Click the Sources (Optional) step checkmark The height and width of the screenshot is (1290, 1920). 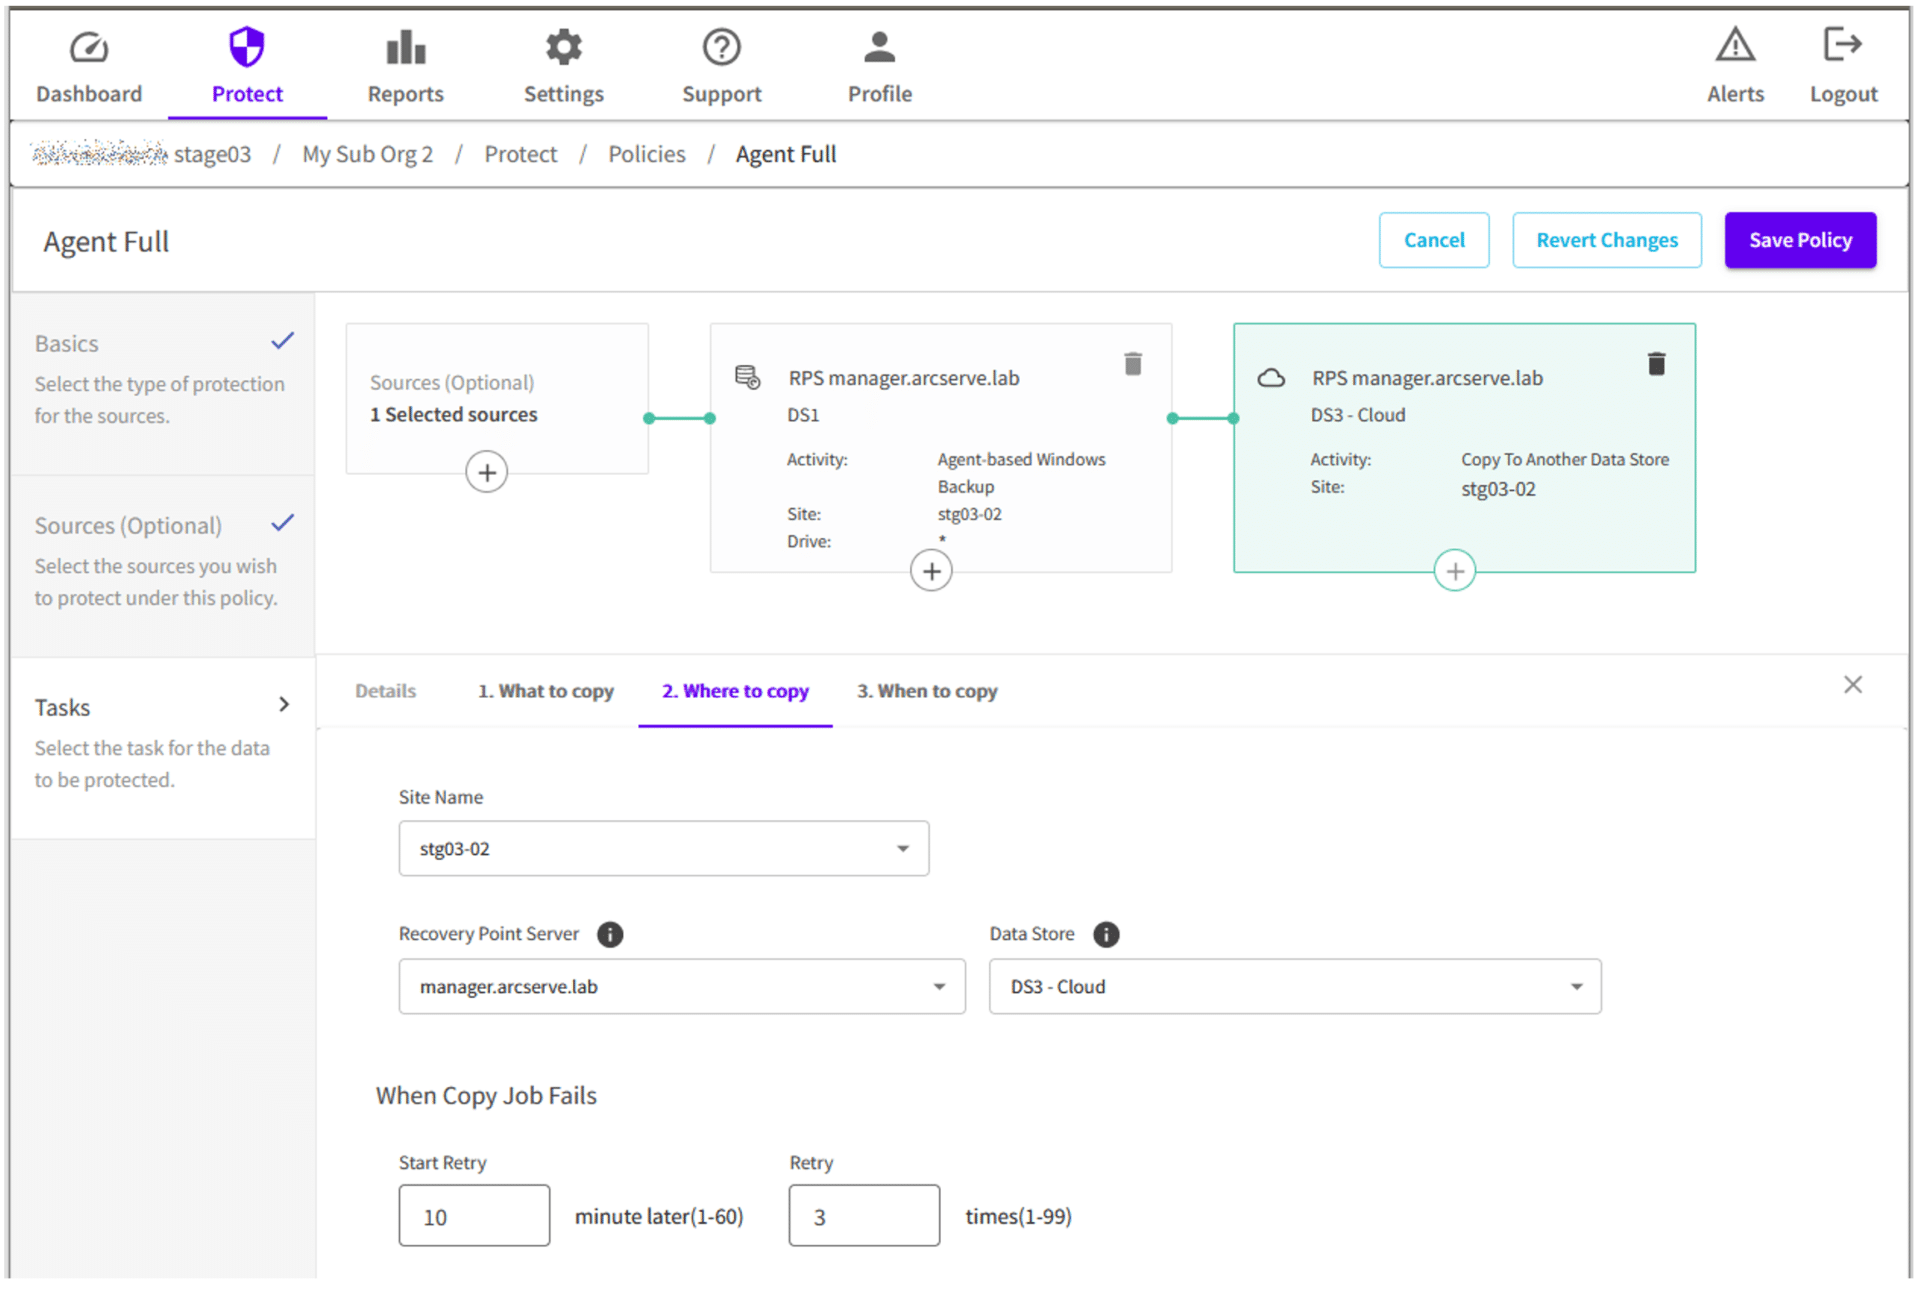[283, 523]
